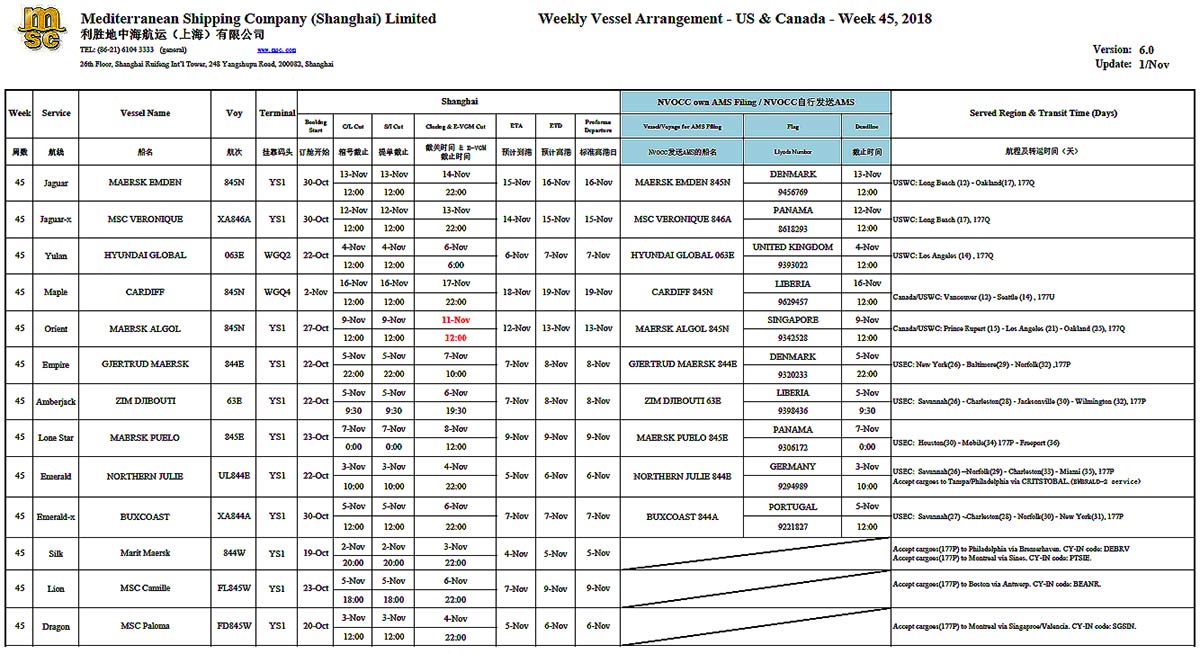
Task: Click NORTHERN JULIE 844E in the AMS column
Action: pyautogui.click(x=683, y=476)
